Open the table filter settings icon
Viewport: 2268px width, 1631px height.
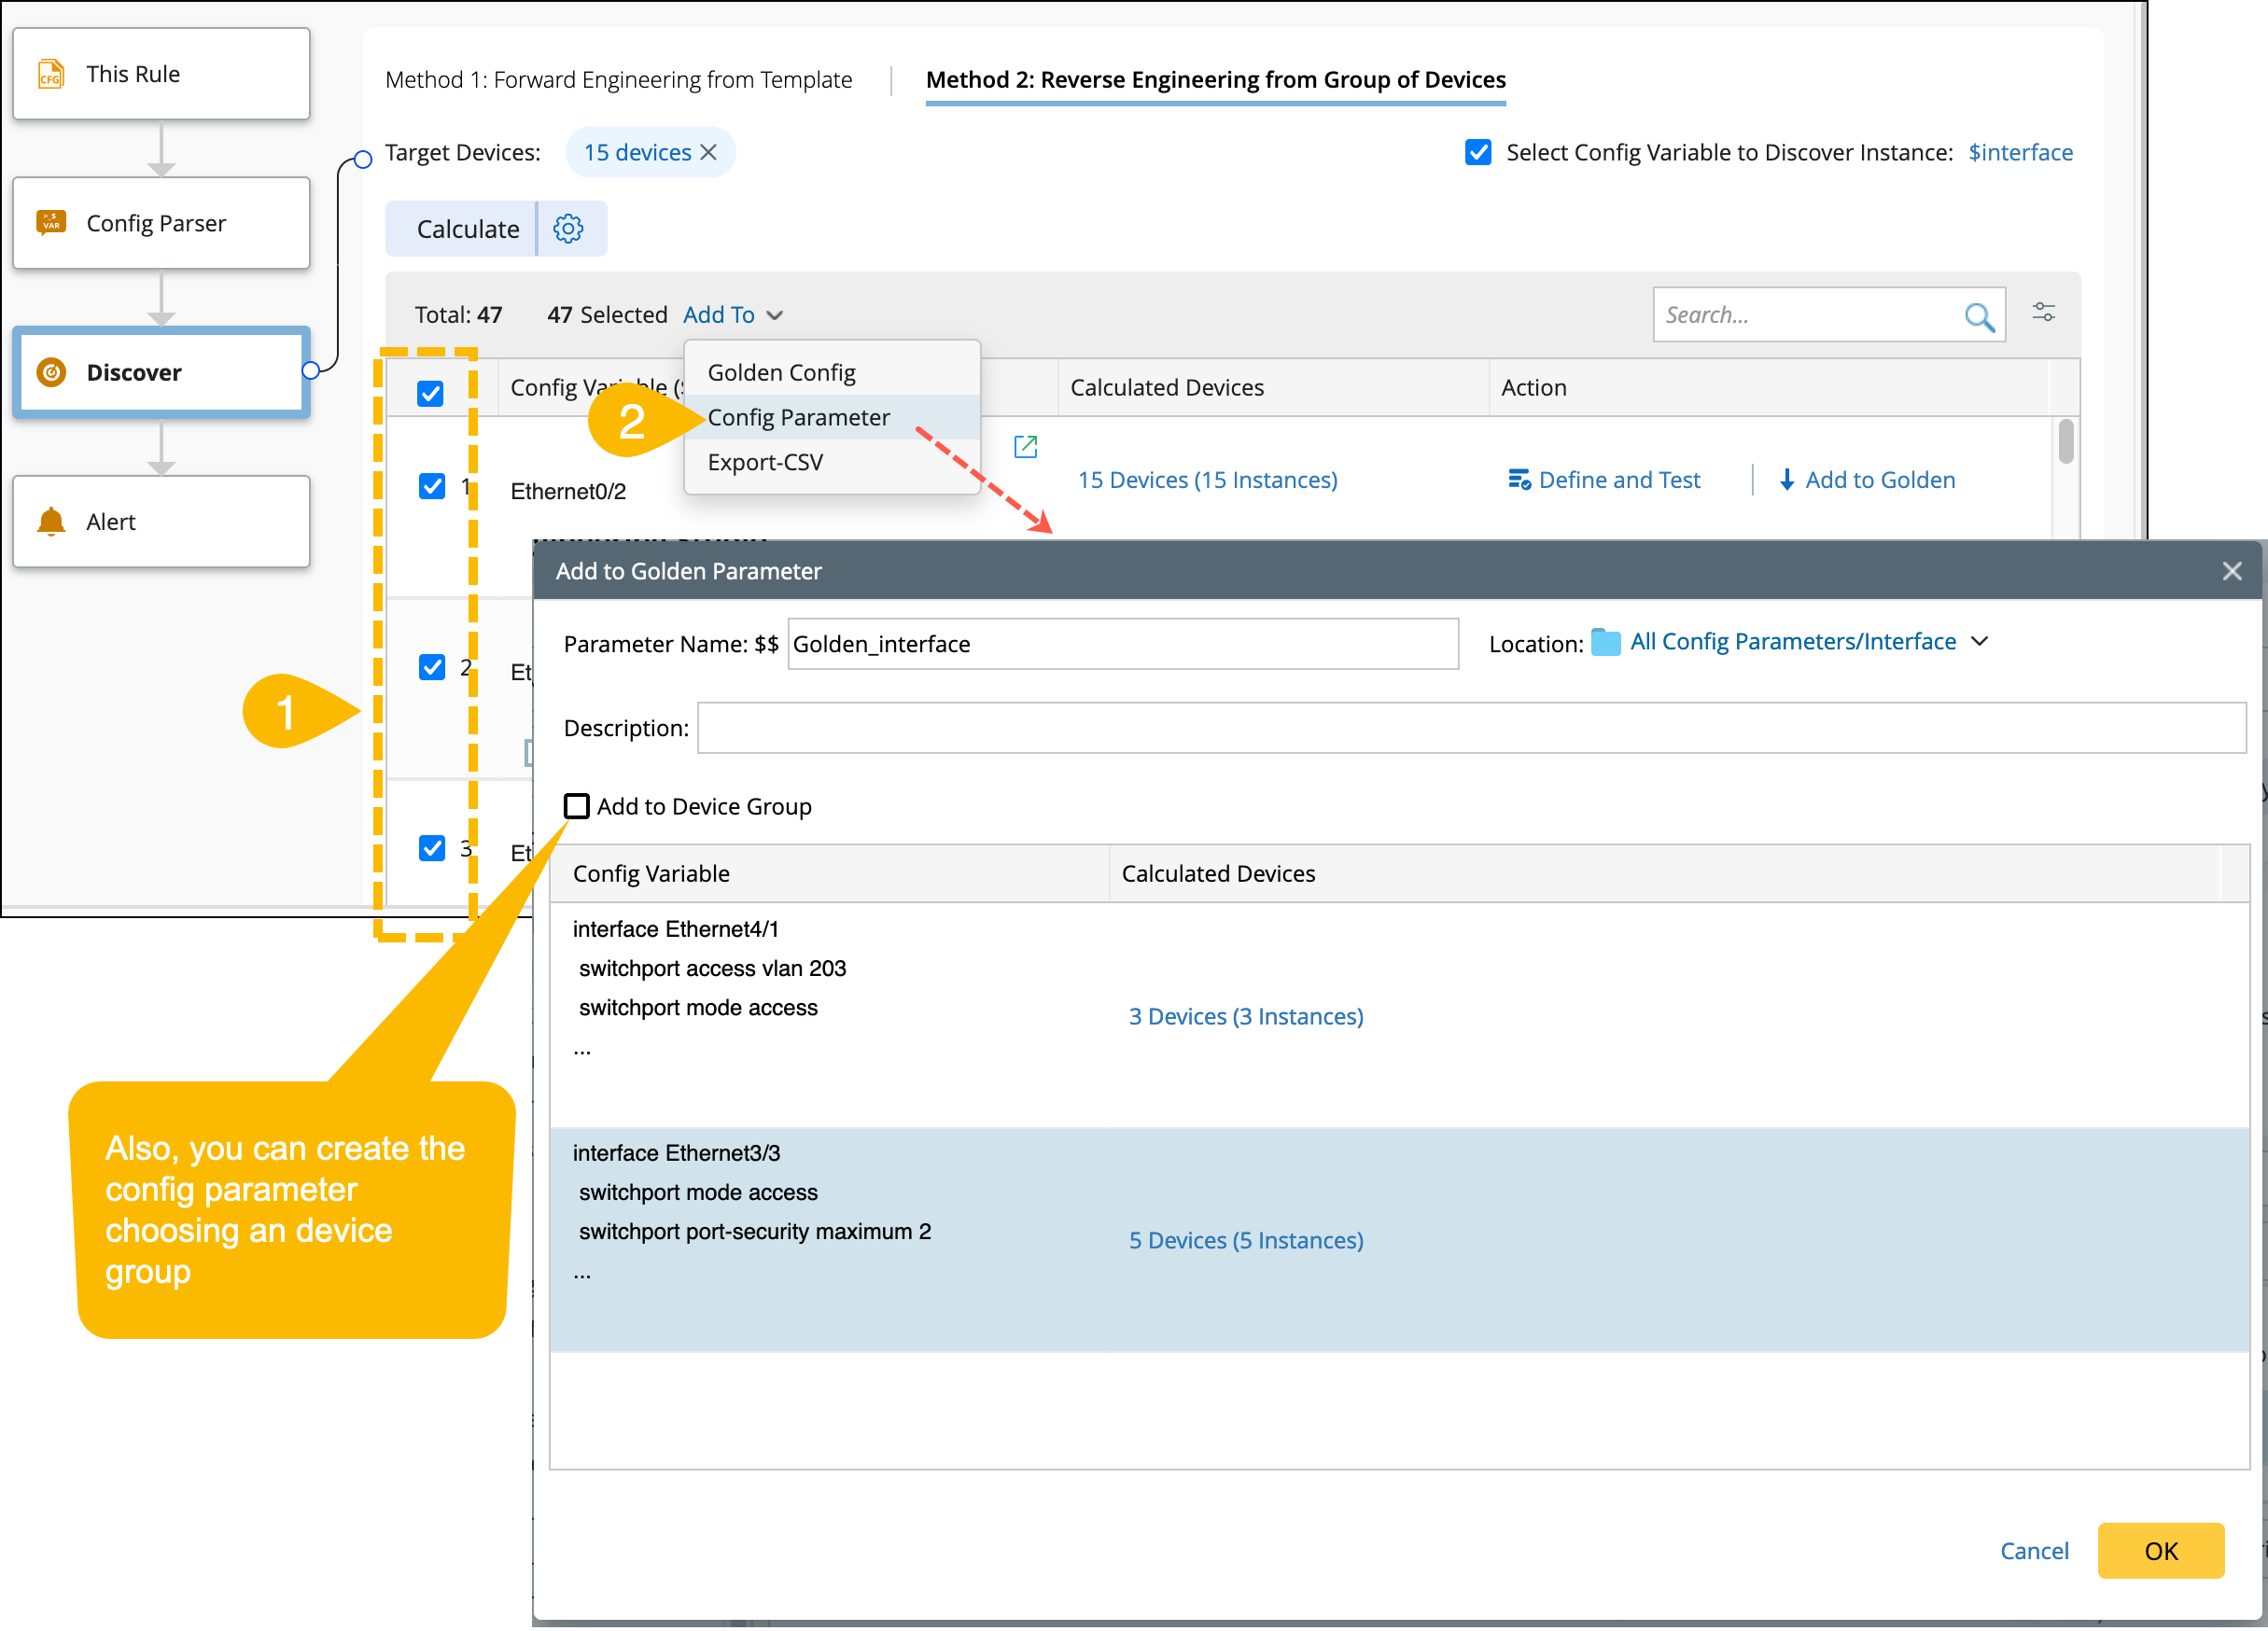(2043, 312)
